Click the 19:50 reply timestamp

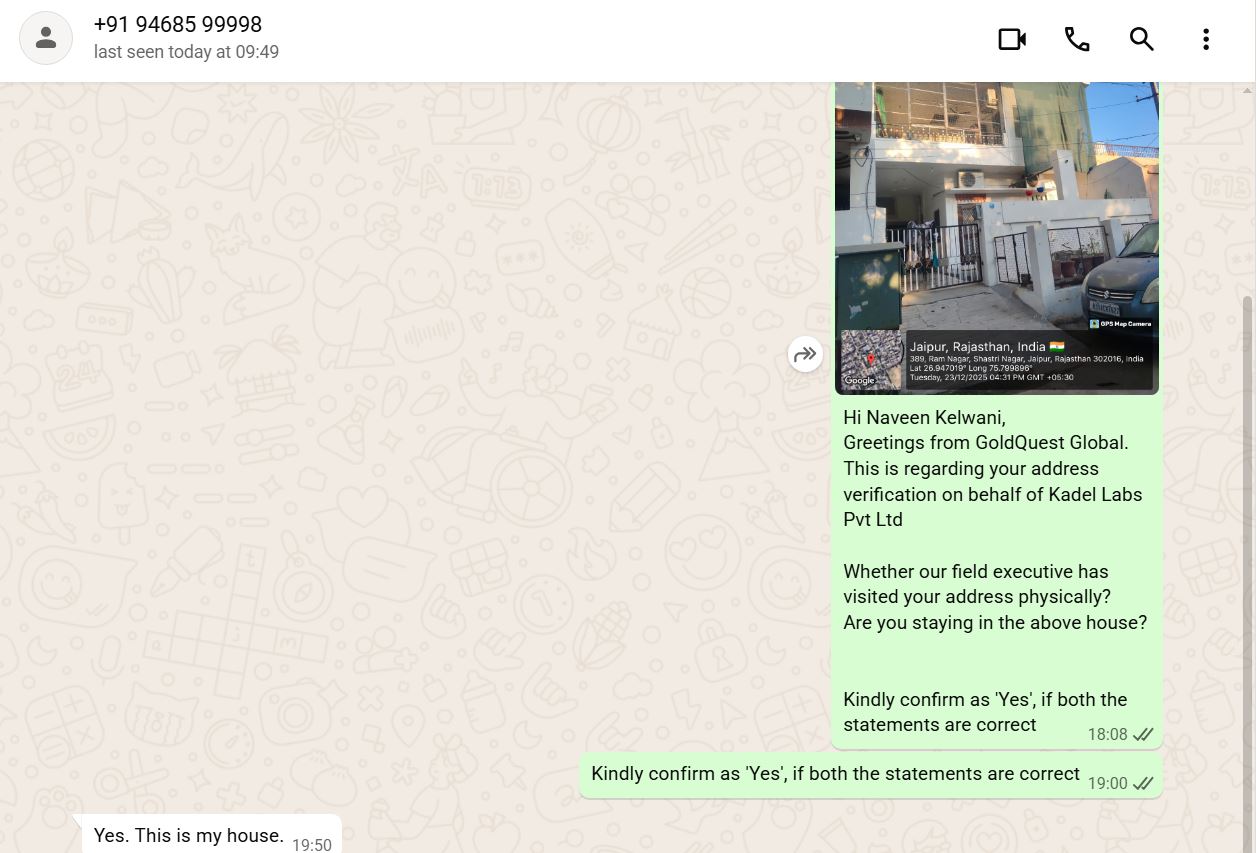click(x=312, y=845)
